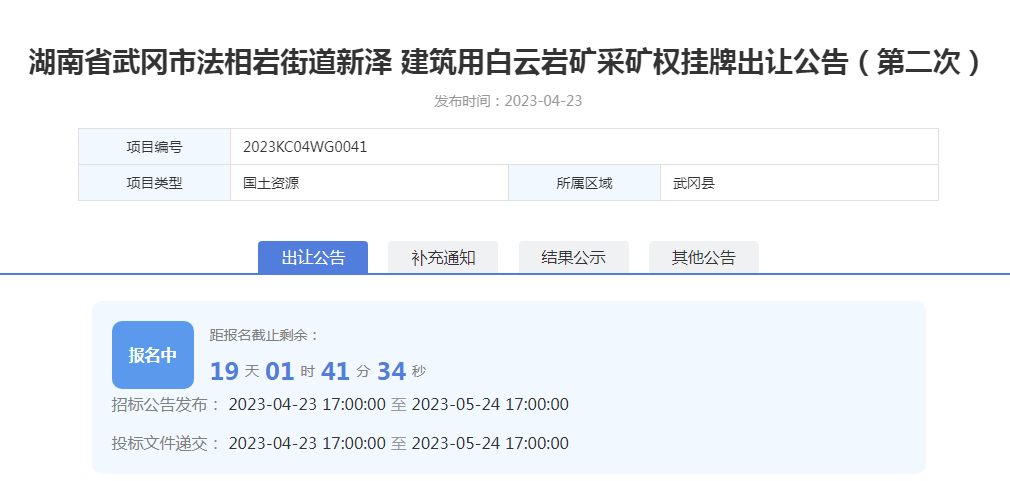Viewport: 1010px width, 481px height.
Task: Click the 41 minutes countdown number
Action: click(x=335, y=372)
